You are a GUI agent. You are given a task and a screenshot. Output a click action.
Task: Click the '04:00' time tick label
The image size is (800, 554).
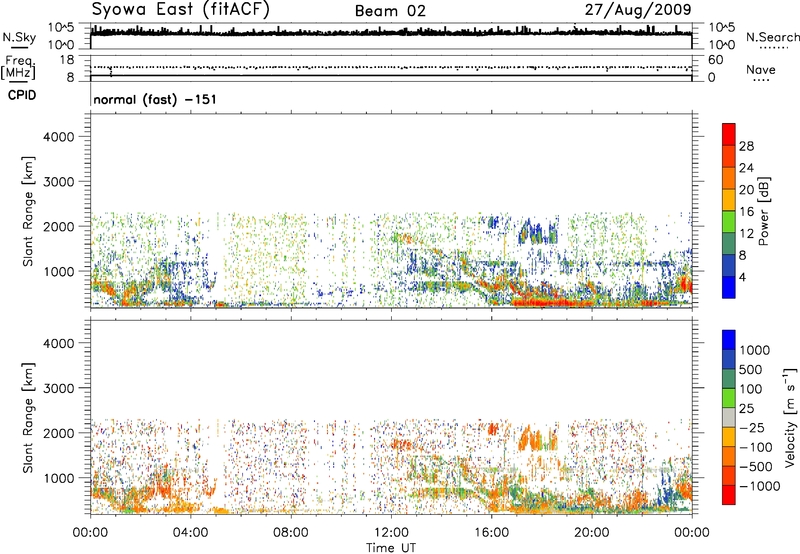191,533
